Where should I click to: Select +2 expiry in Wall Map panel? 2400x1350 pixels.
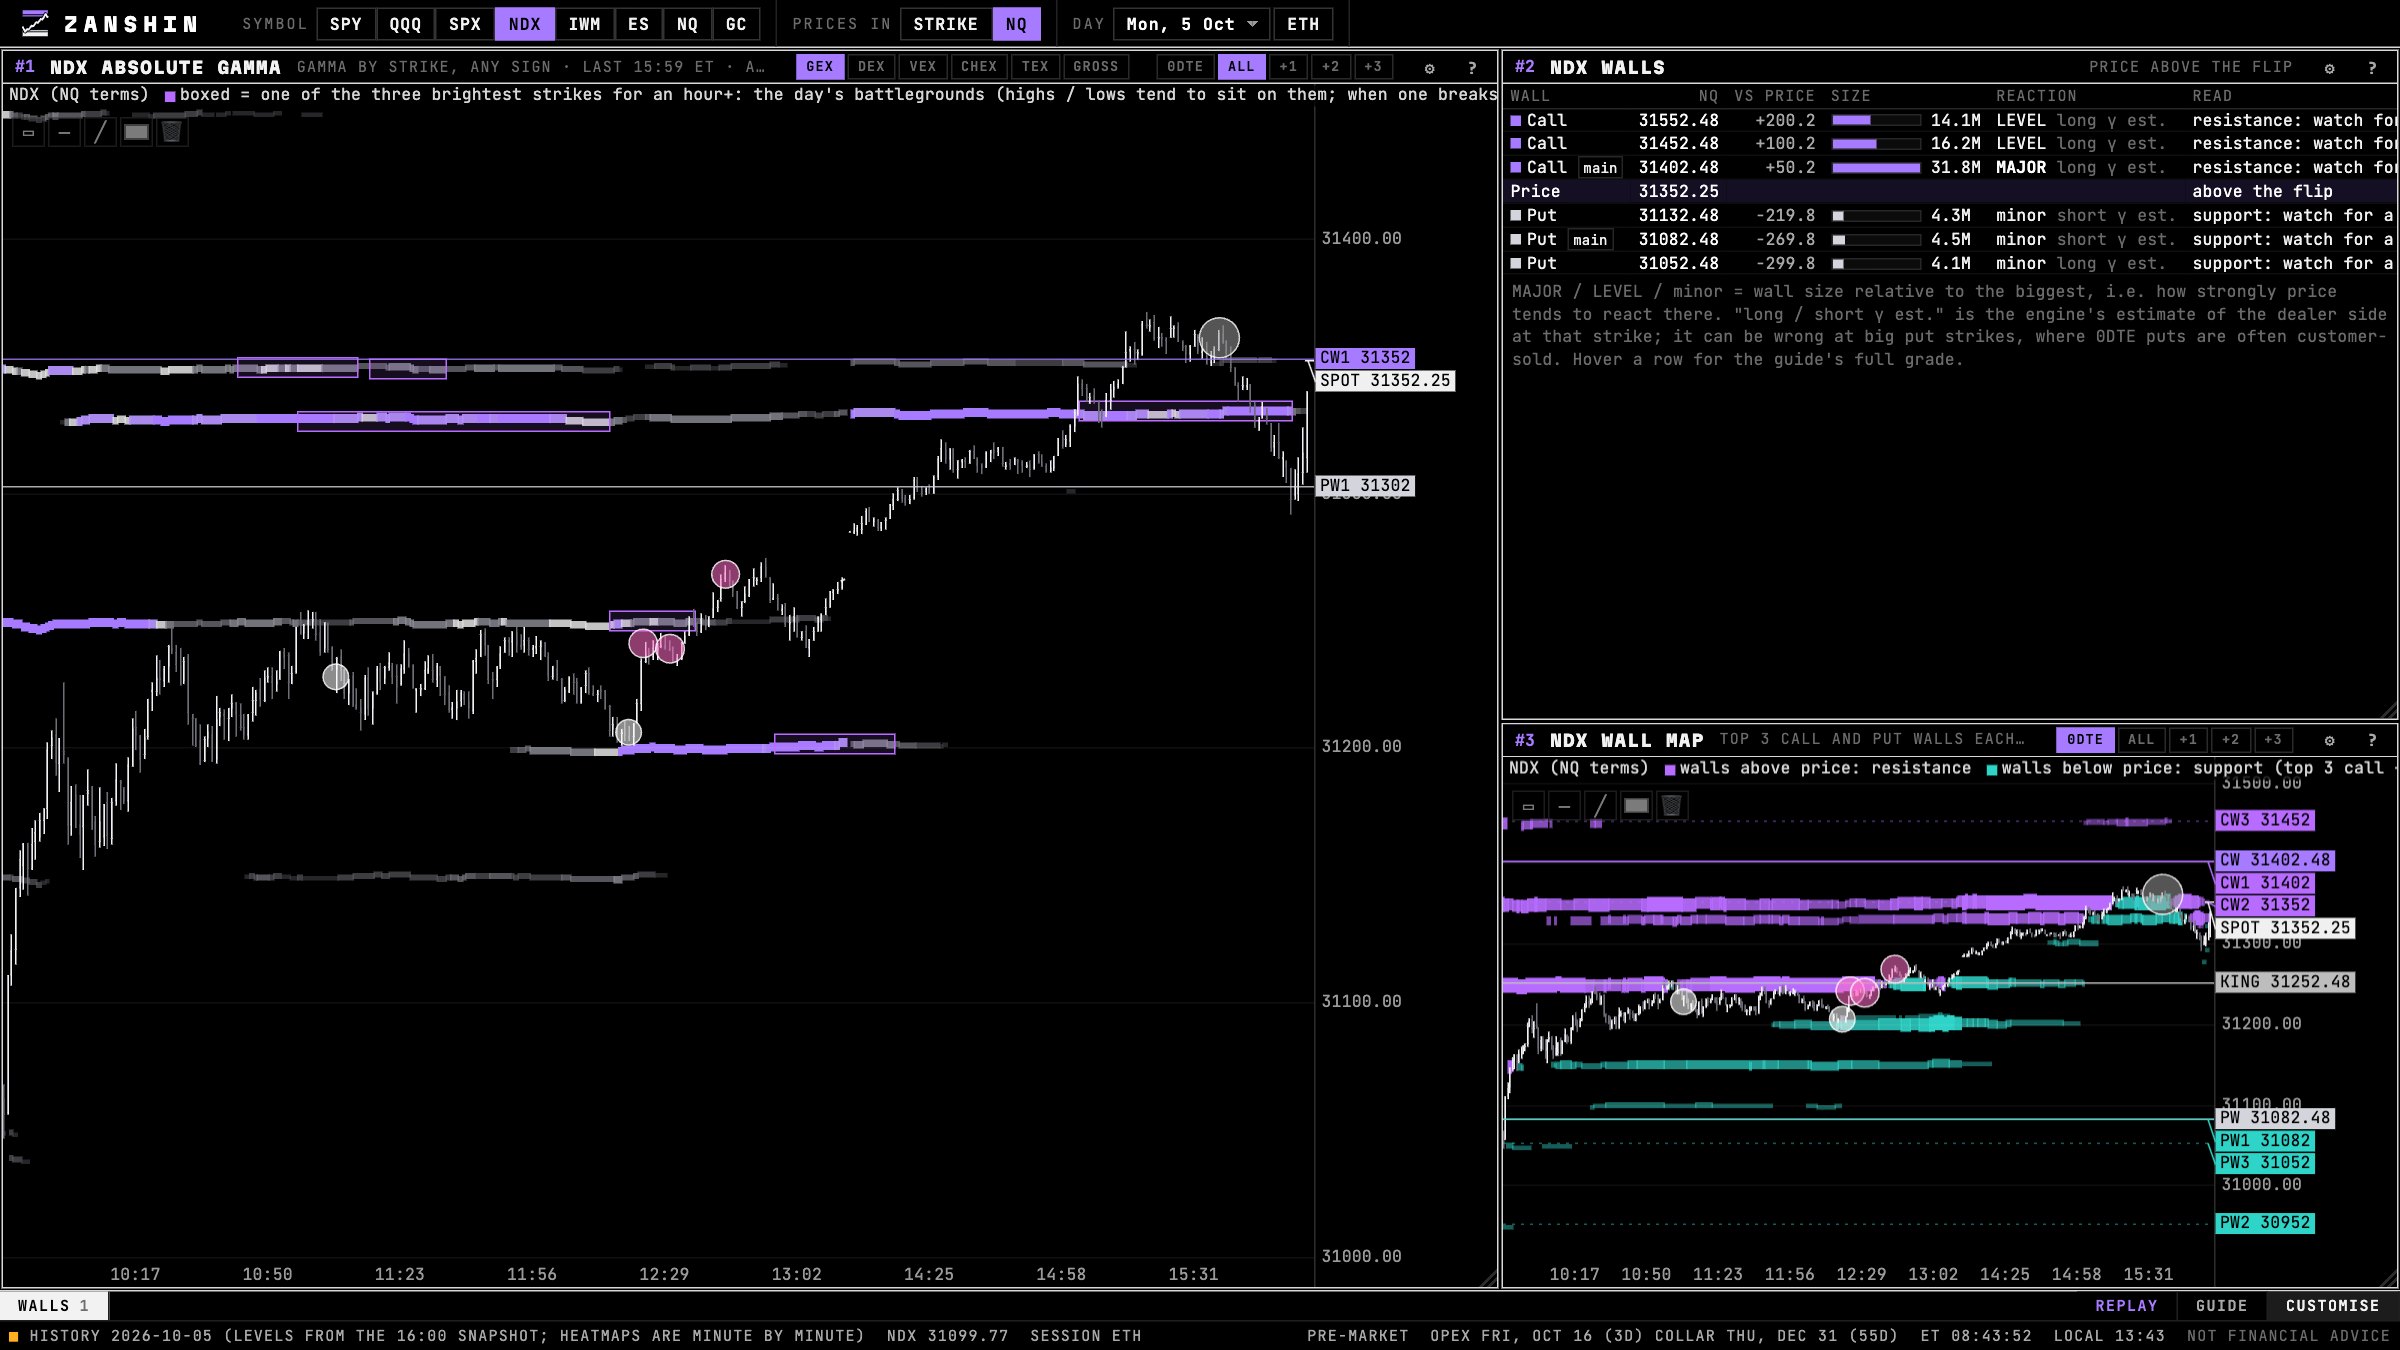[2230, 740]
